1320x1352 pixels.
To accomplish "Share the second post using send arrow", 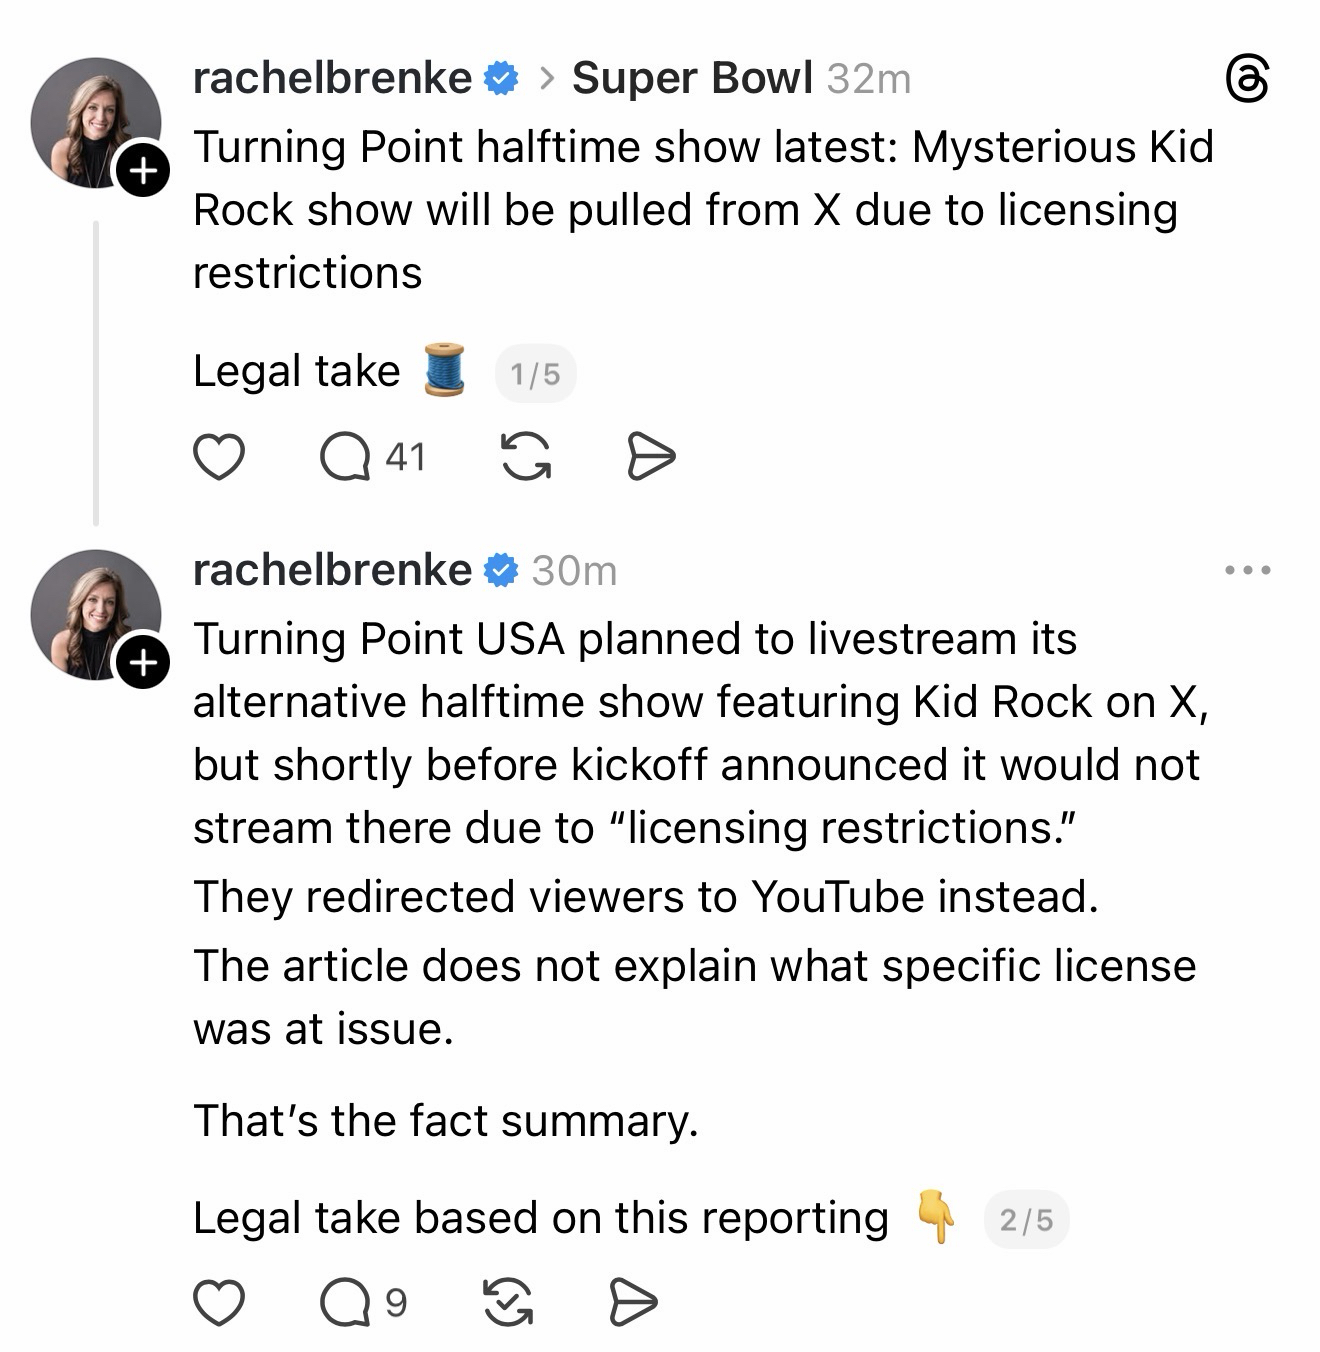I will (x=633, y=1303).
